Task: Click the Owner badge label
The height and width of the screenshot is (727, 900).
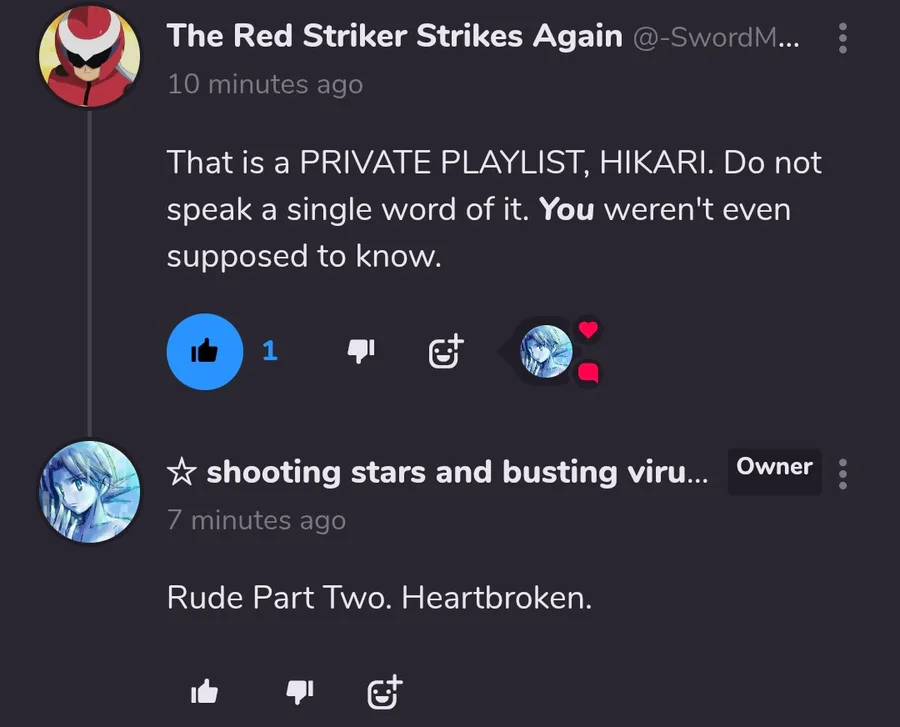Action: (774, 466)
